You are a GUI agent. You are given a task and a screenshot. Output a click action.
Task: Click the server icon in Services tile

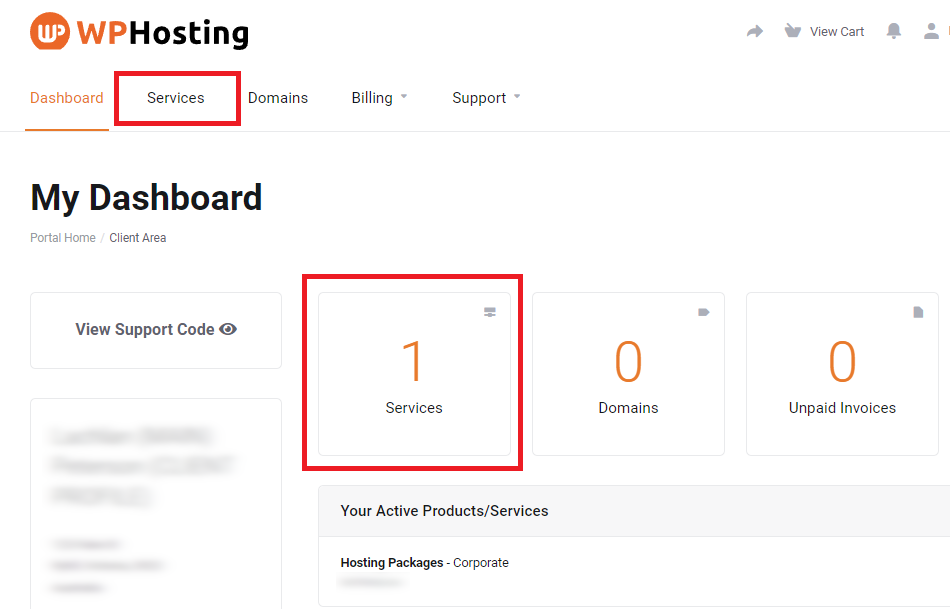coord(490,312)
